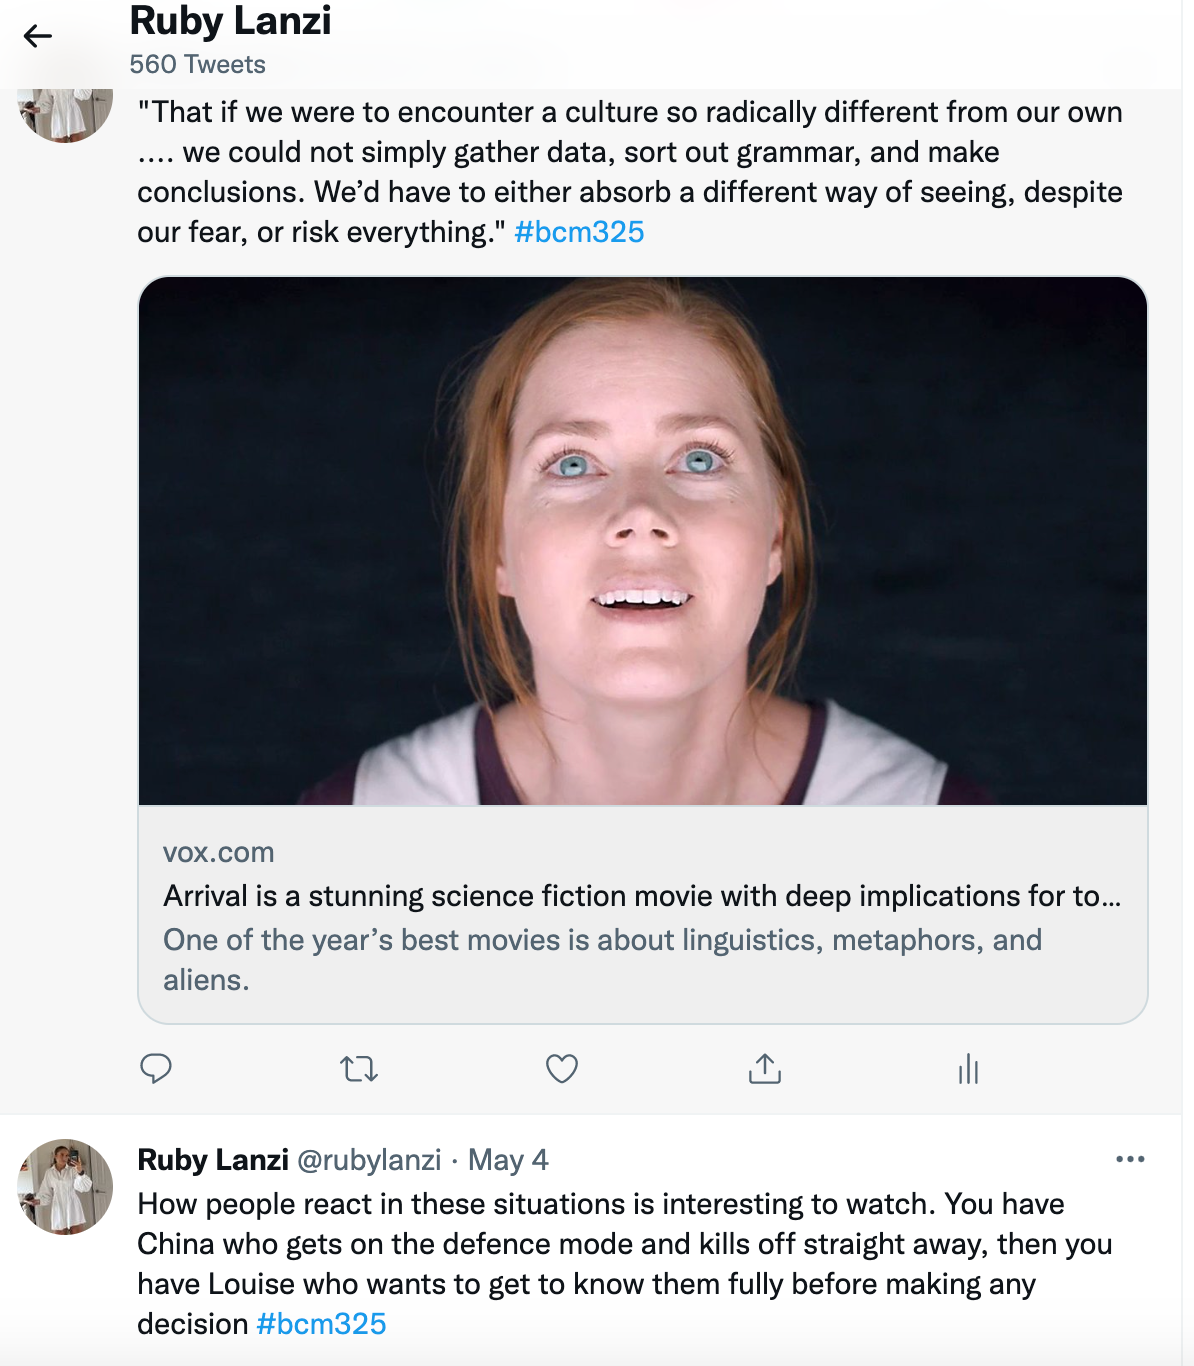
Task: Click the Ruby Lanzi header title
Action: pos(231,22)
